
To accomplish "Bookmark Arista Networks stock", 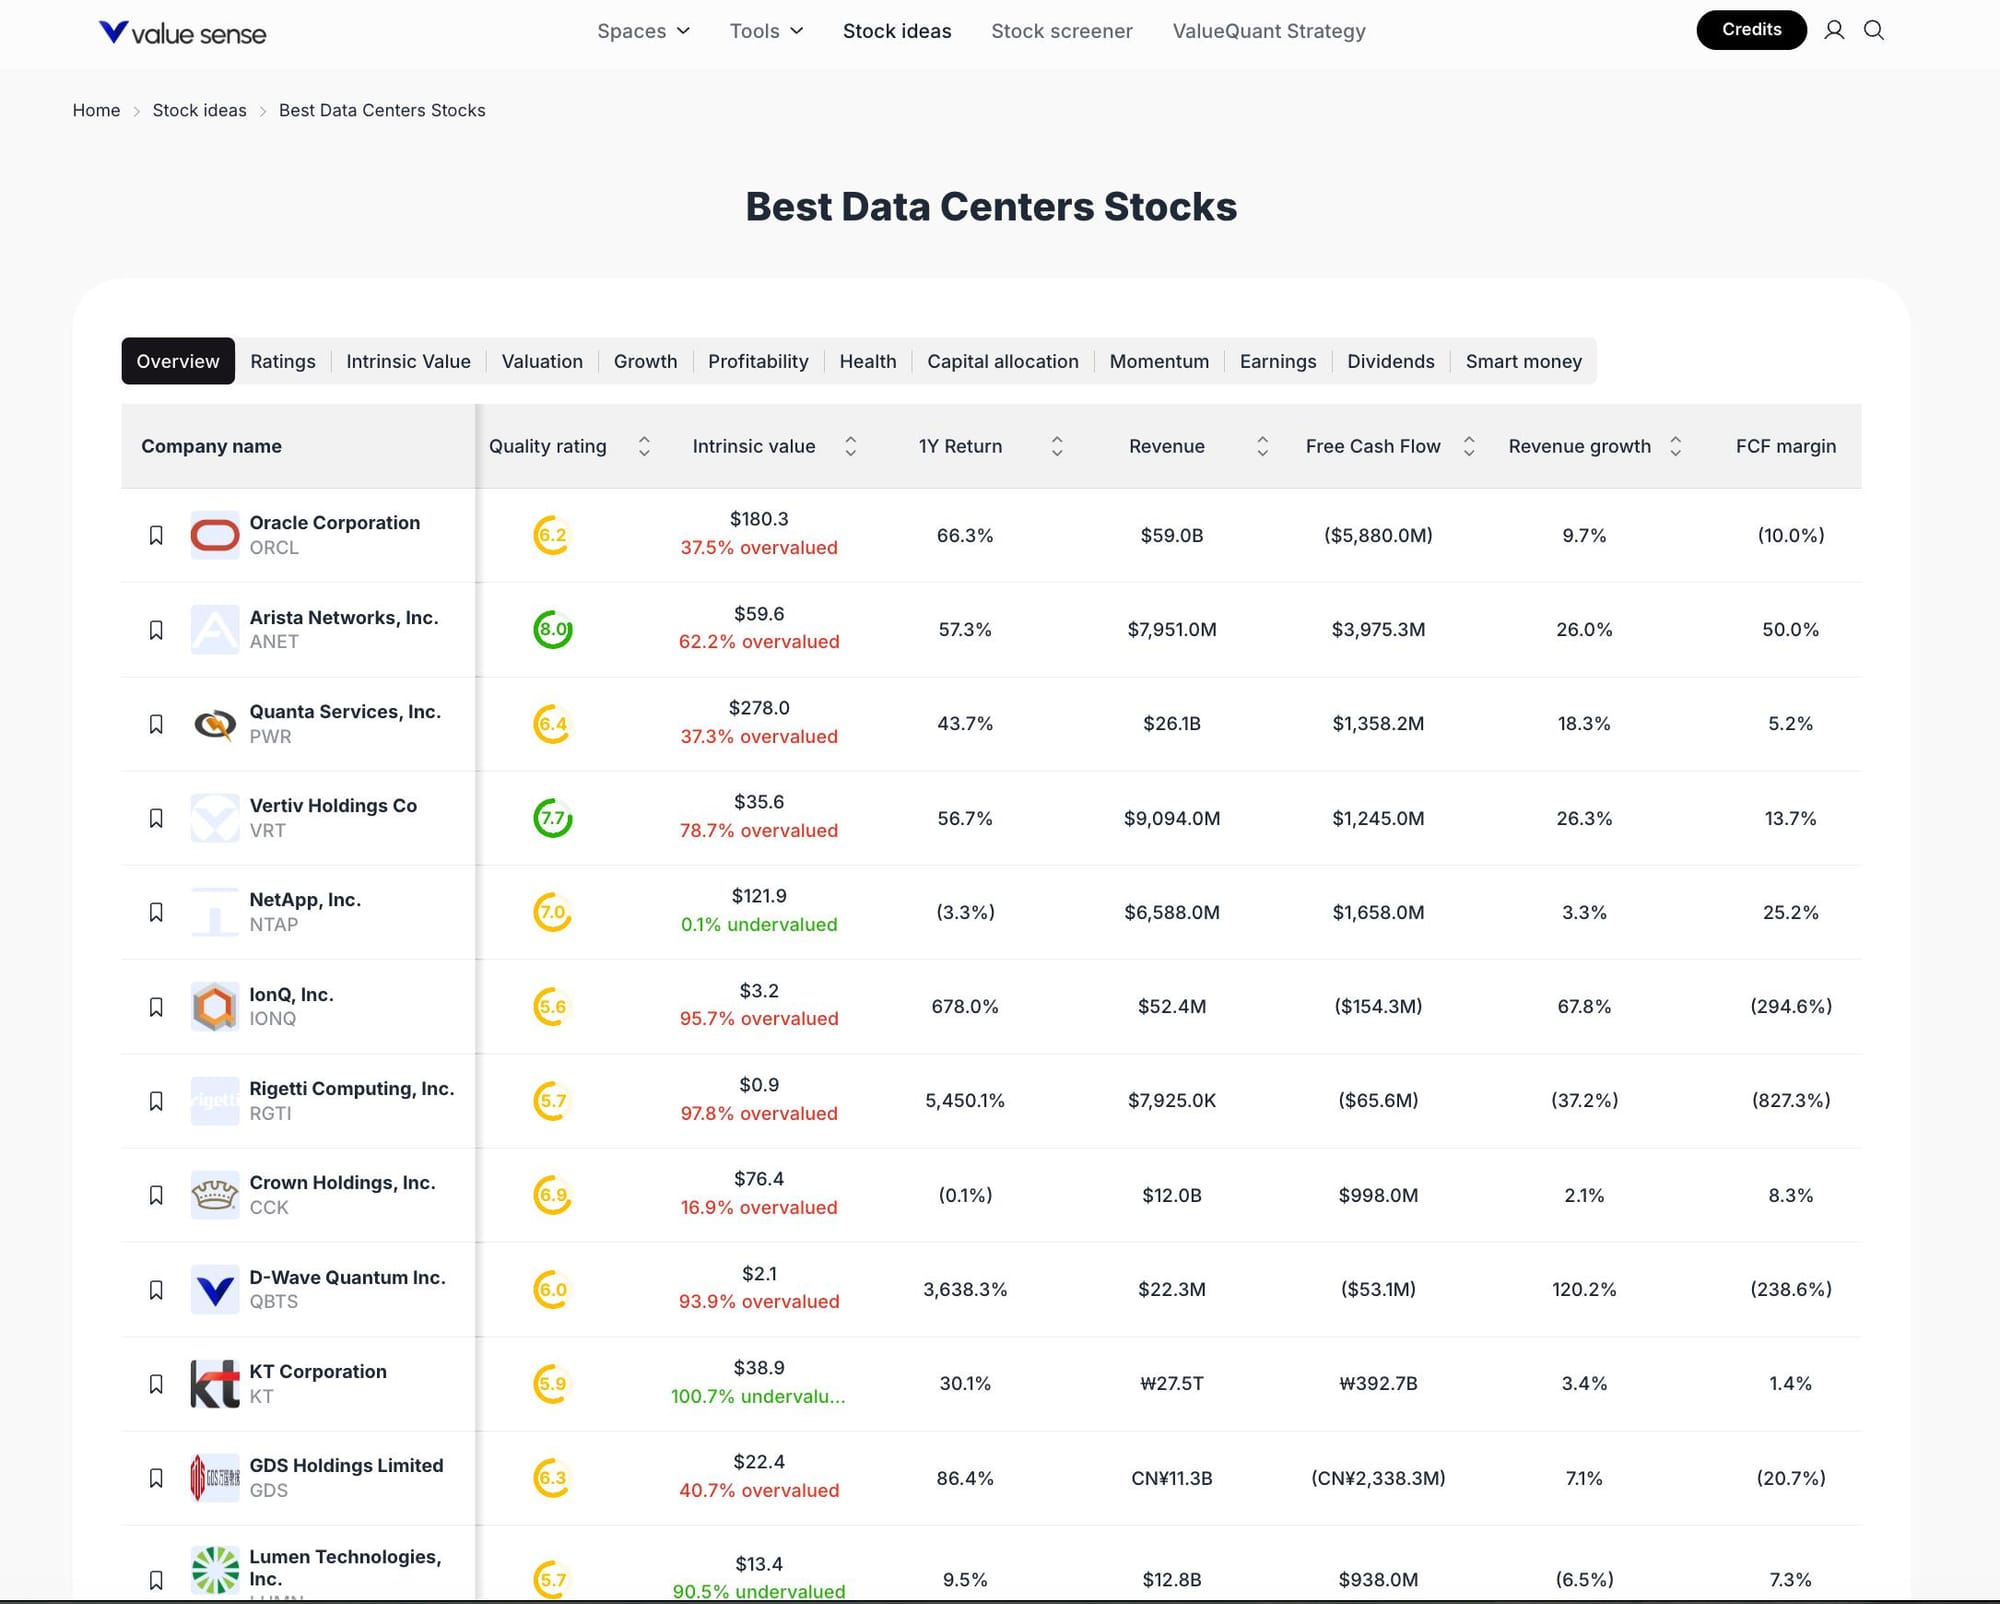I will (x=156, y=630).
